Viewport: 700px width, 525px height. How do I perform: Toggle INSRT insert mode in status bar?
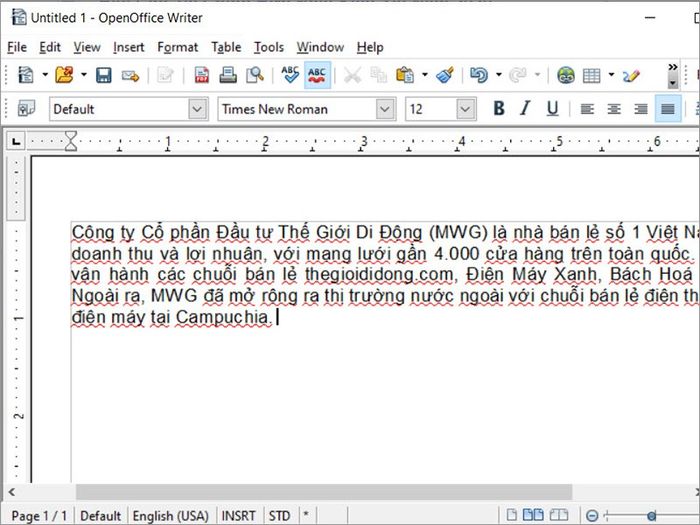pyautogui.click(x=238, y=516)
